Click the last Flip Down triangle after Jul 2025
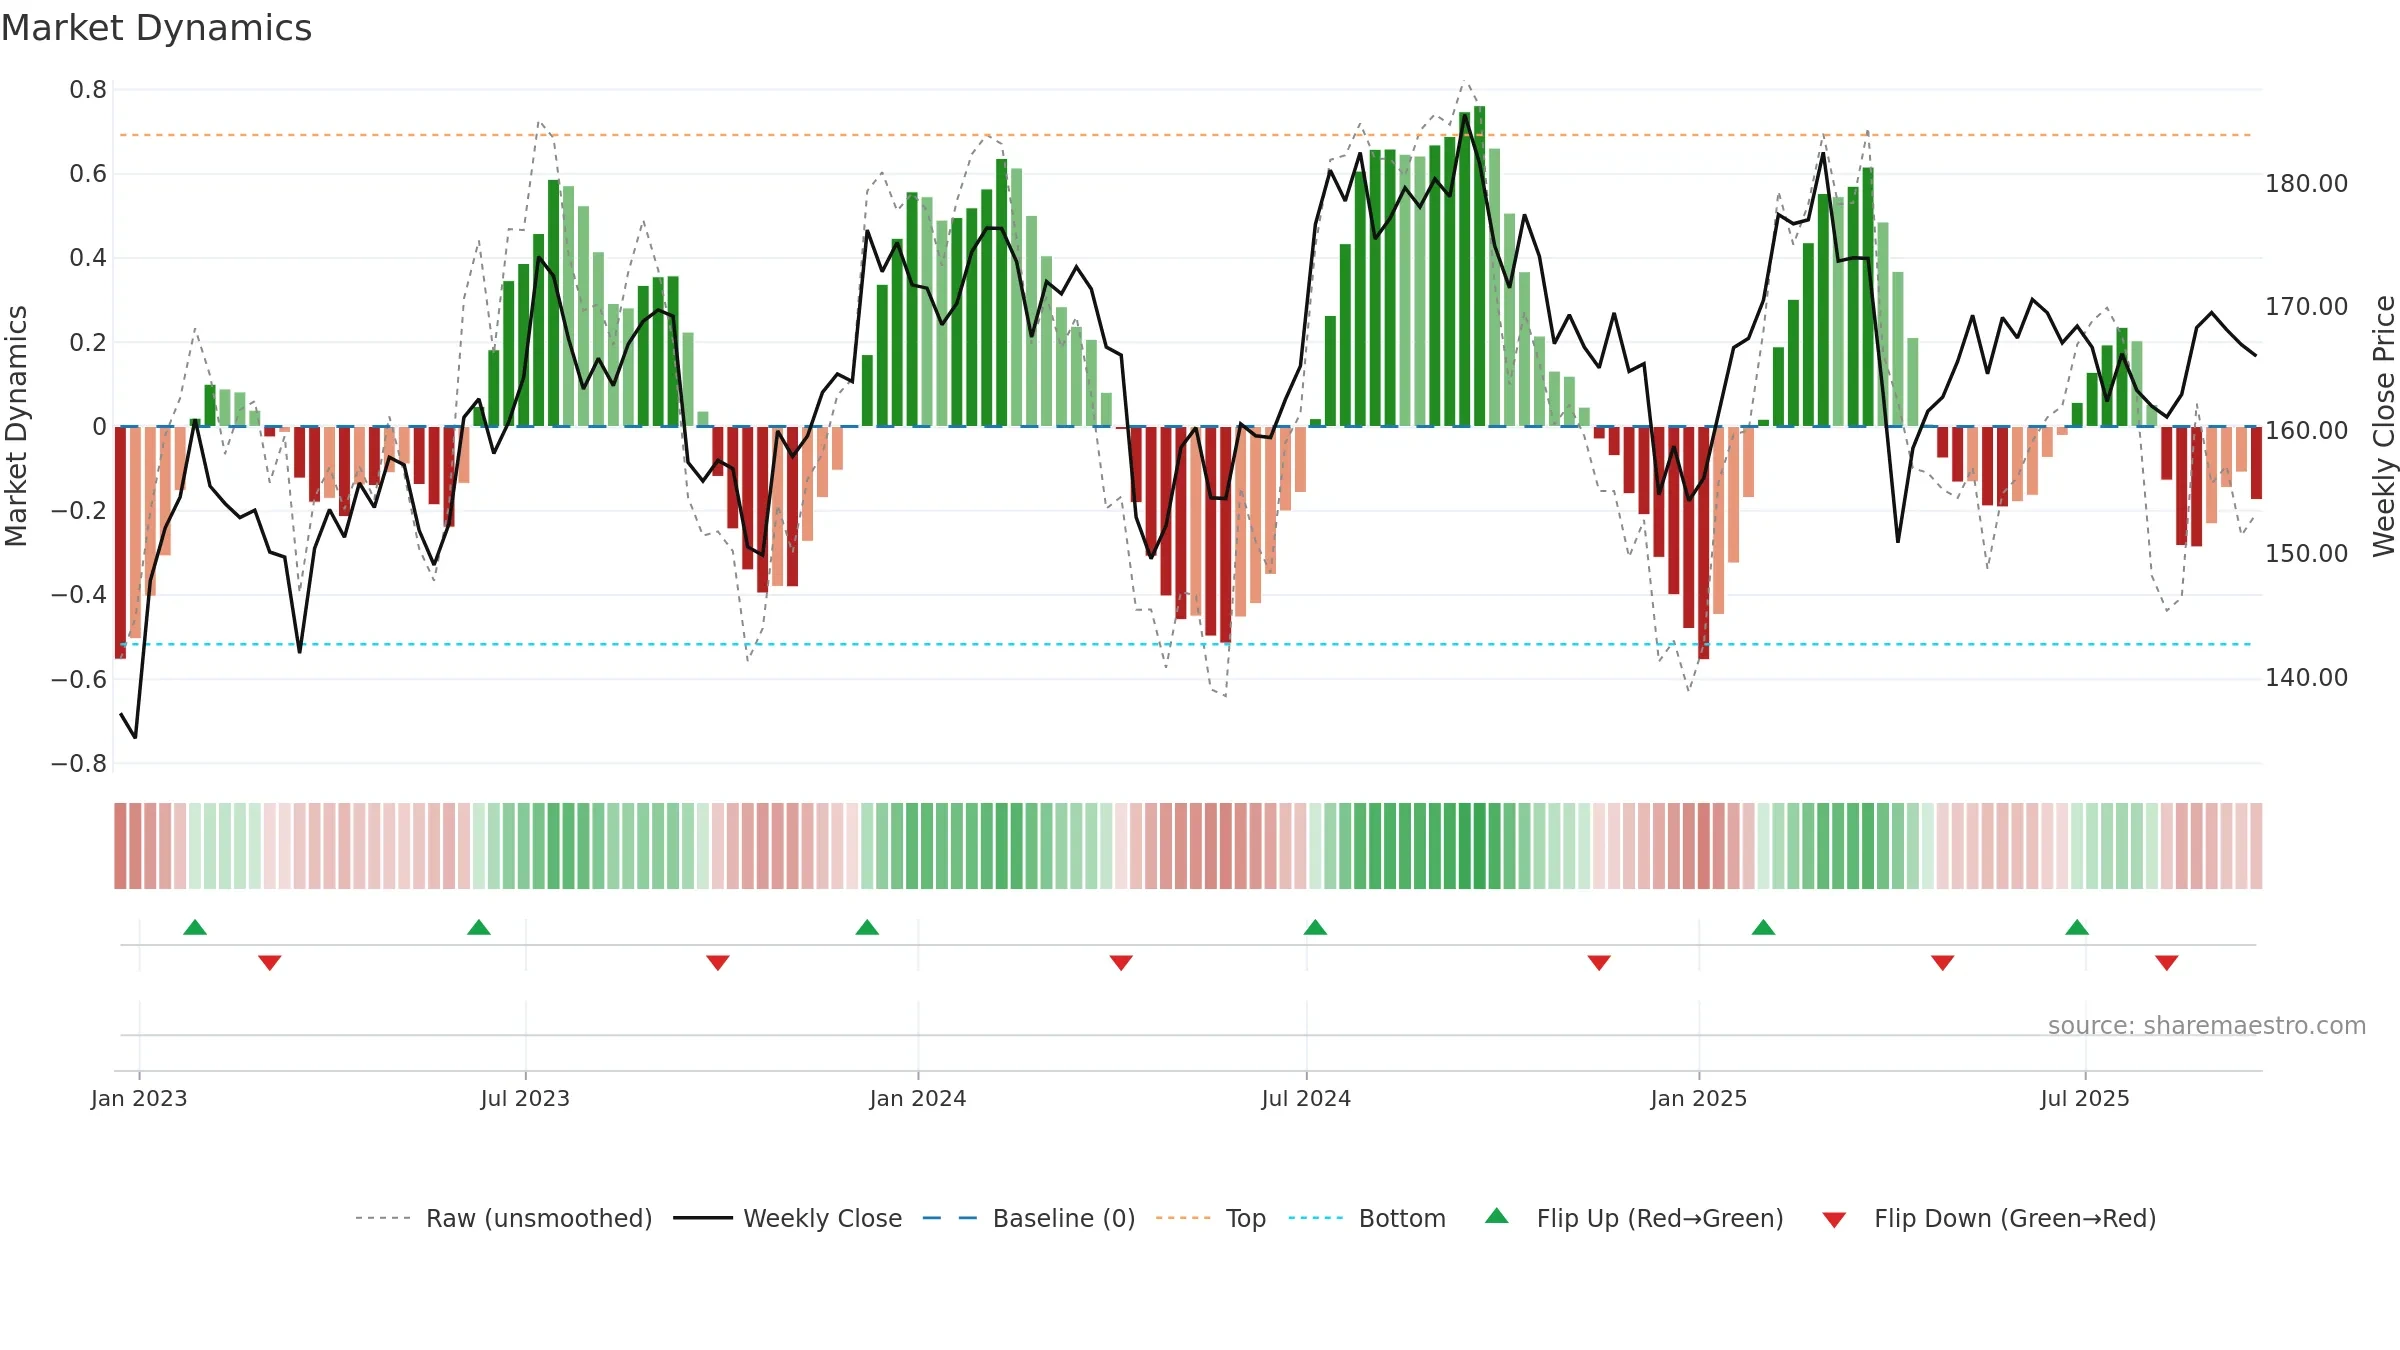Viewport: 2400px width, 1350px height. point(2167,963)
